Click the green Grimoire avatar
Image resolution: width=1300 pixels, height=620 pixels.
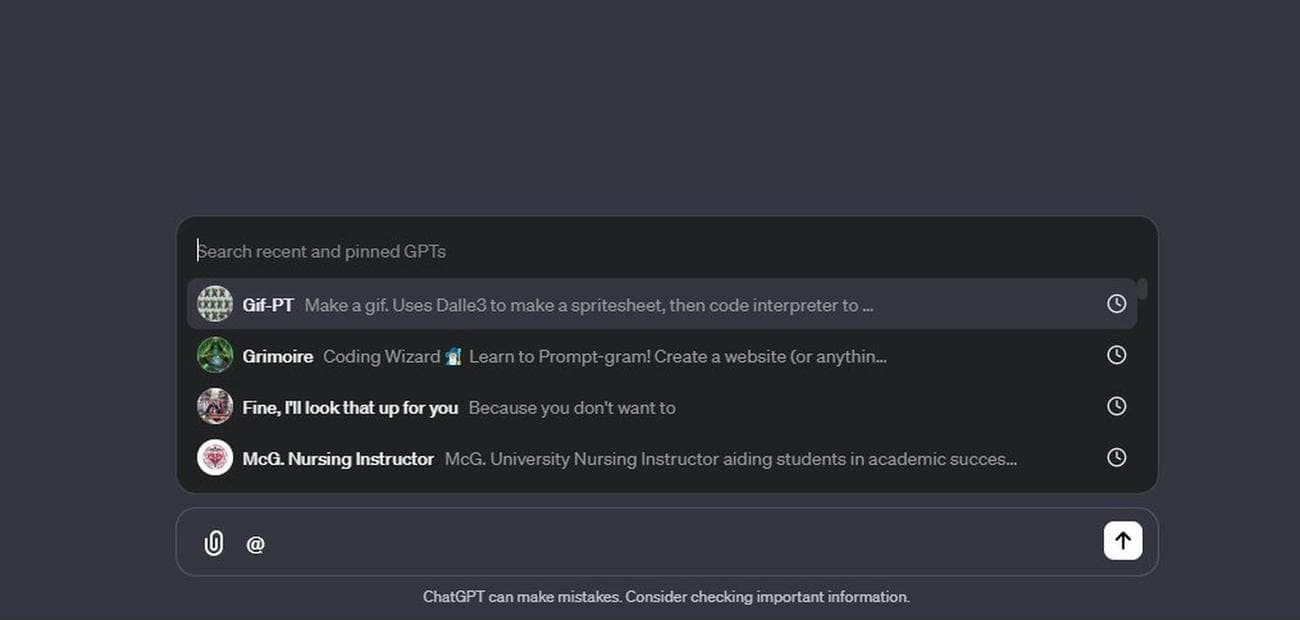215,355
